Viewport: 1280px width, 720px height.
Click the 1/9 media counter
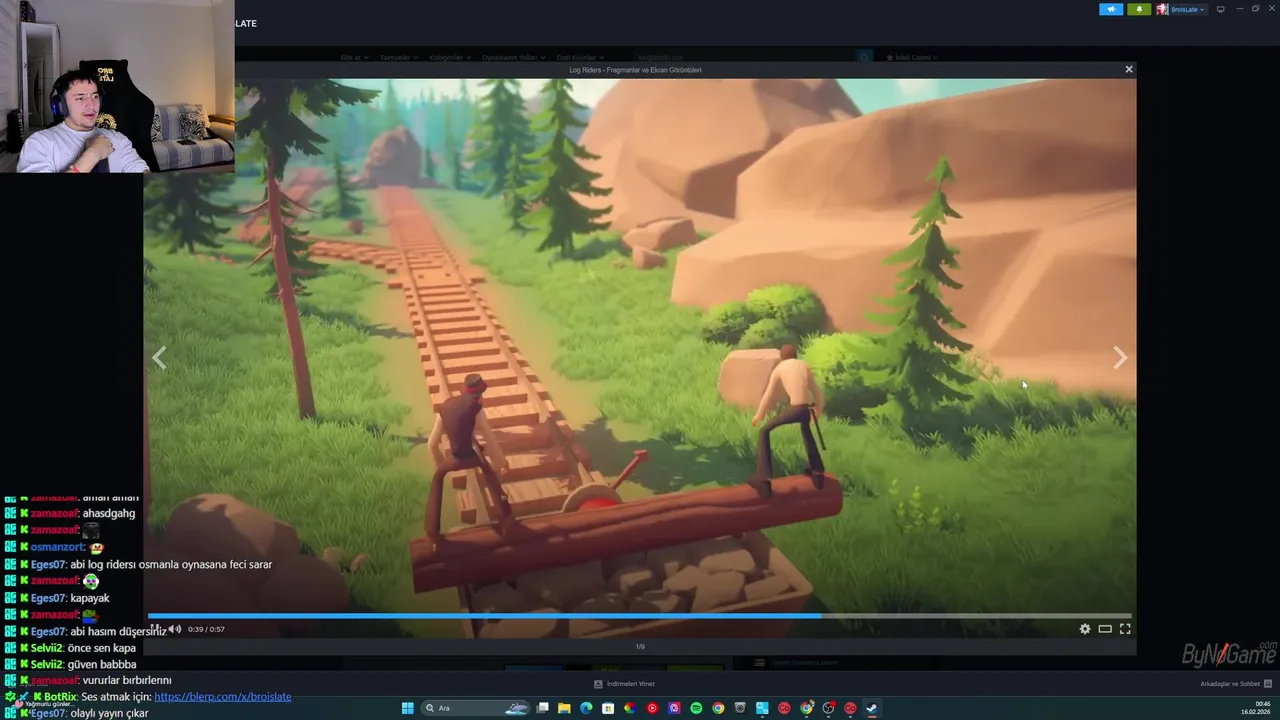click(x=640, y=647)
